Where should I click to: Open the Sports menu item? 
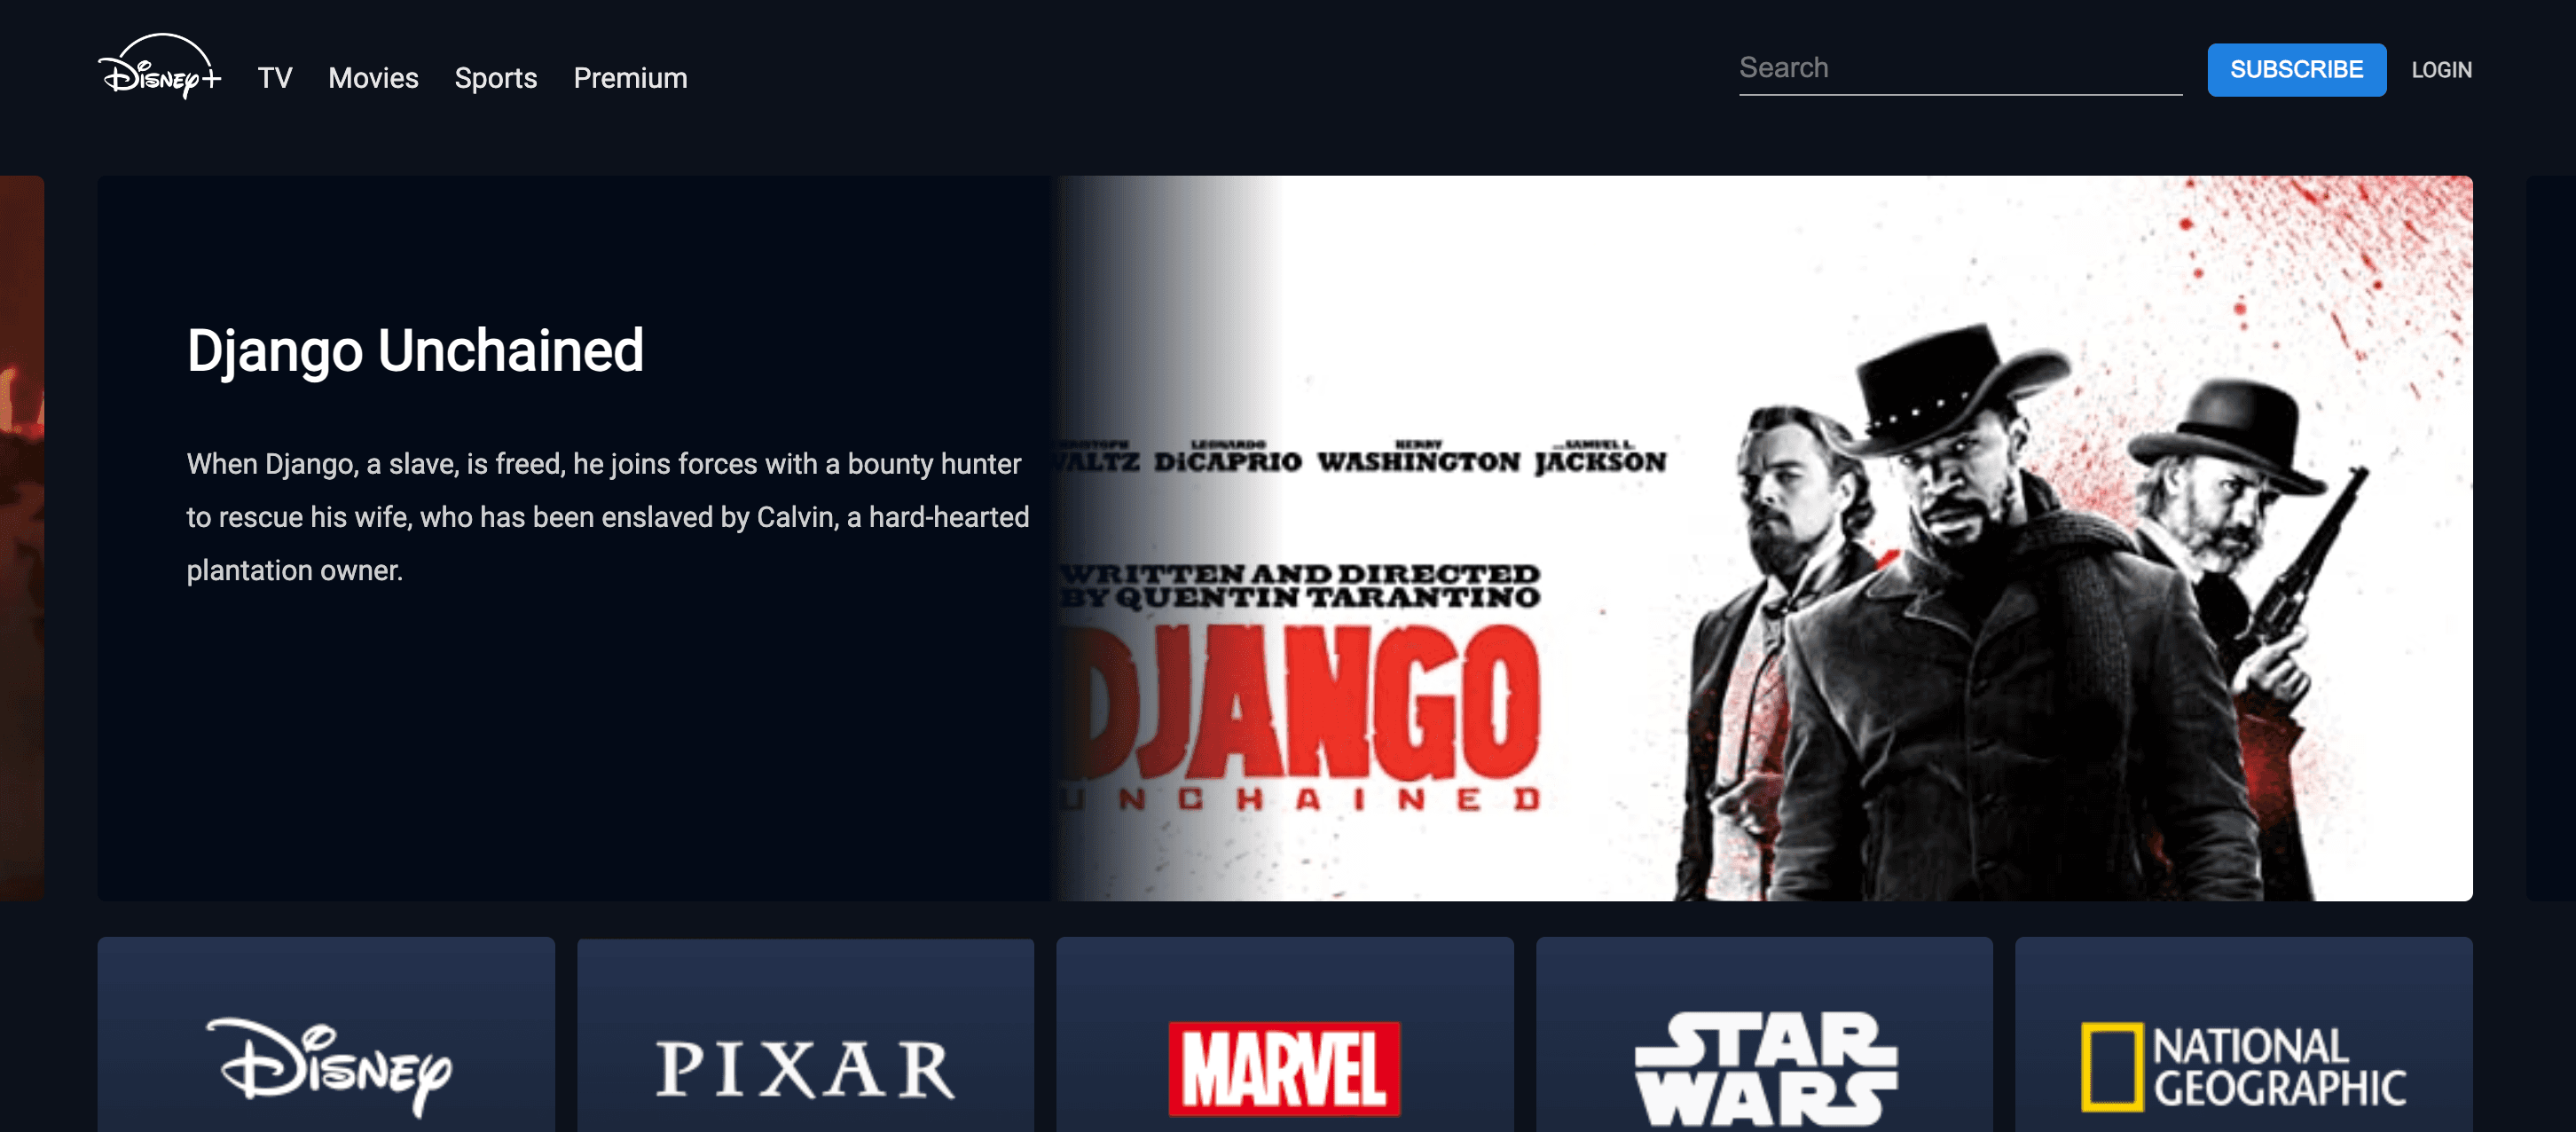tap(496, 78)
